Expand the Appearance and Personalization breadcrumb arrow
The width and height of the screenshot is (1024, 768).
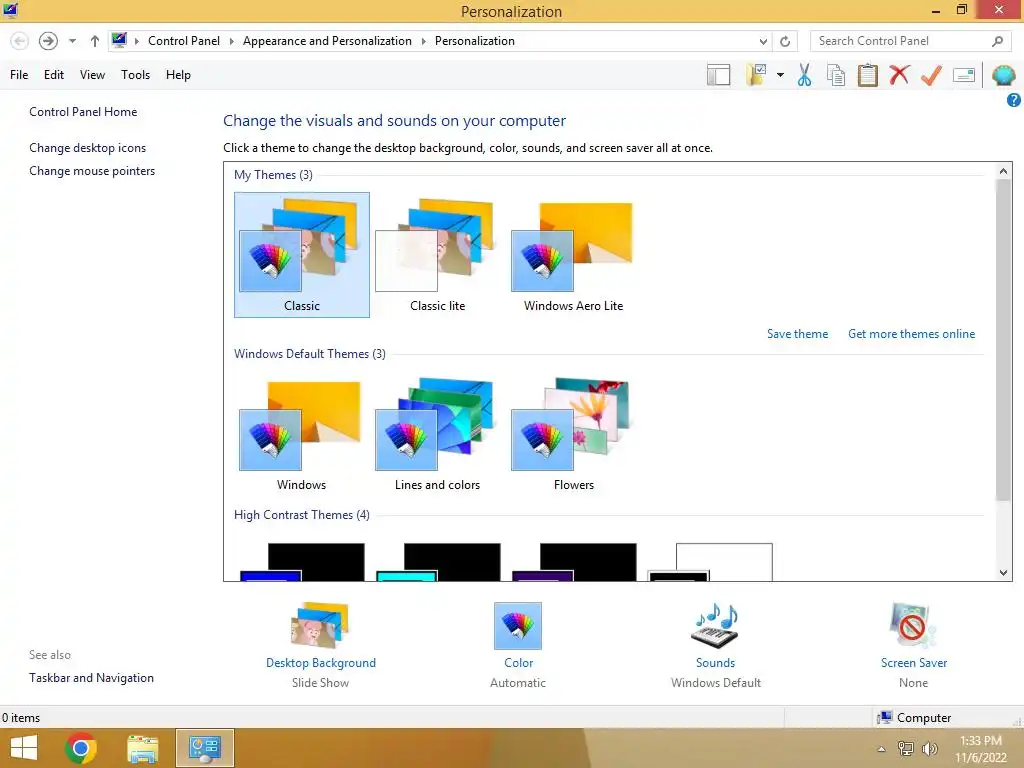click(423, 41)
